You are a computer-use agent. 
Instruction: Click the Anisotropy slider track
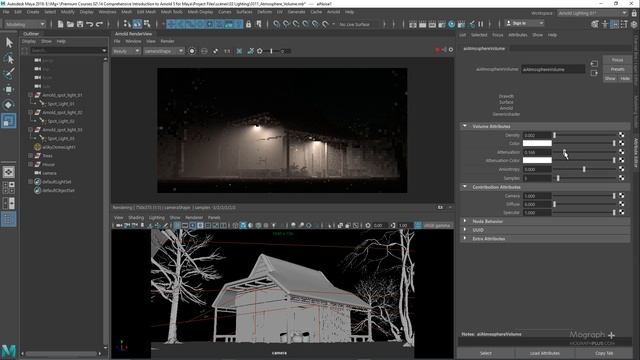tap(584, 169)
